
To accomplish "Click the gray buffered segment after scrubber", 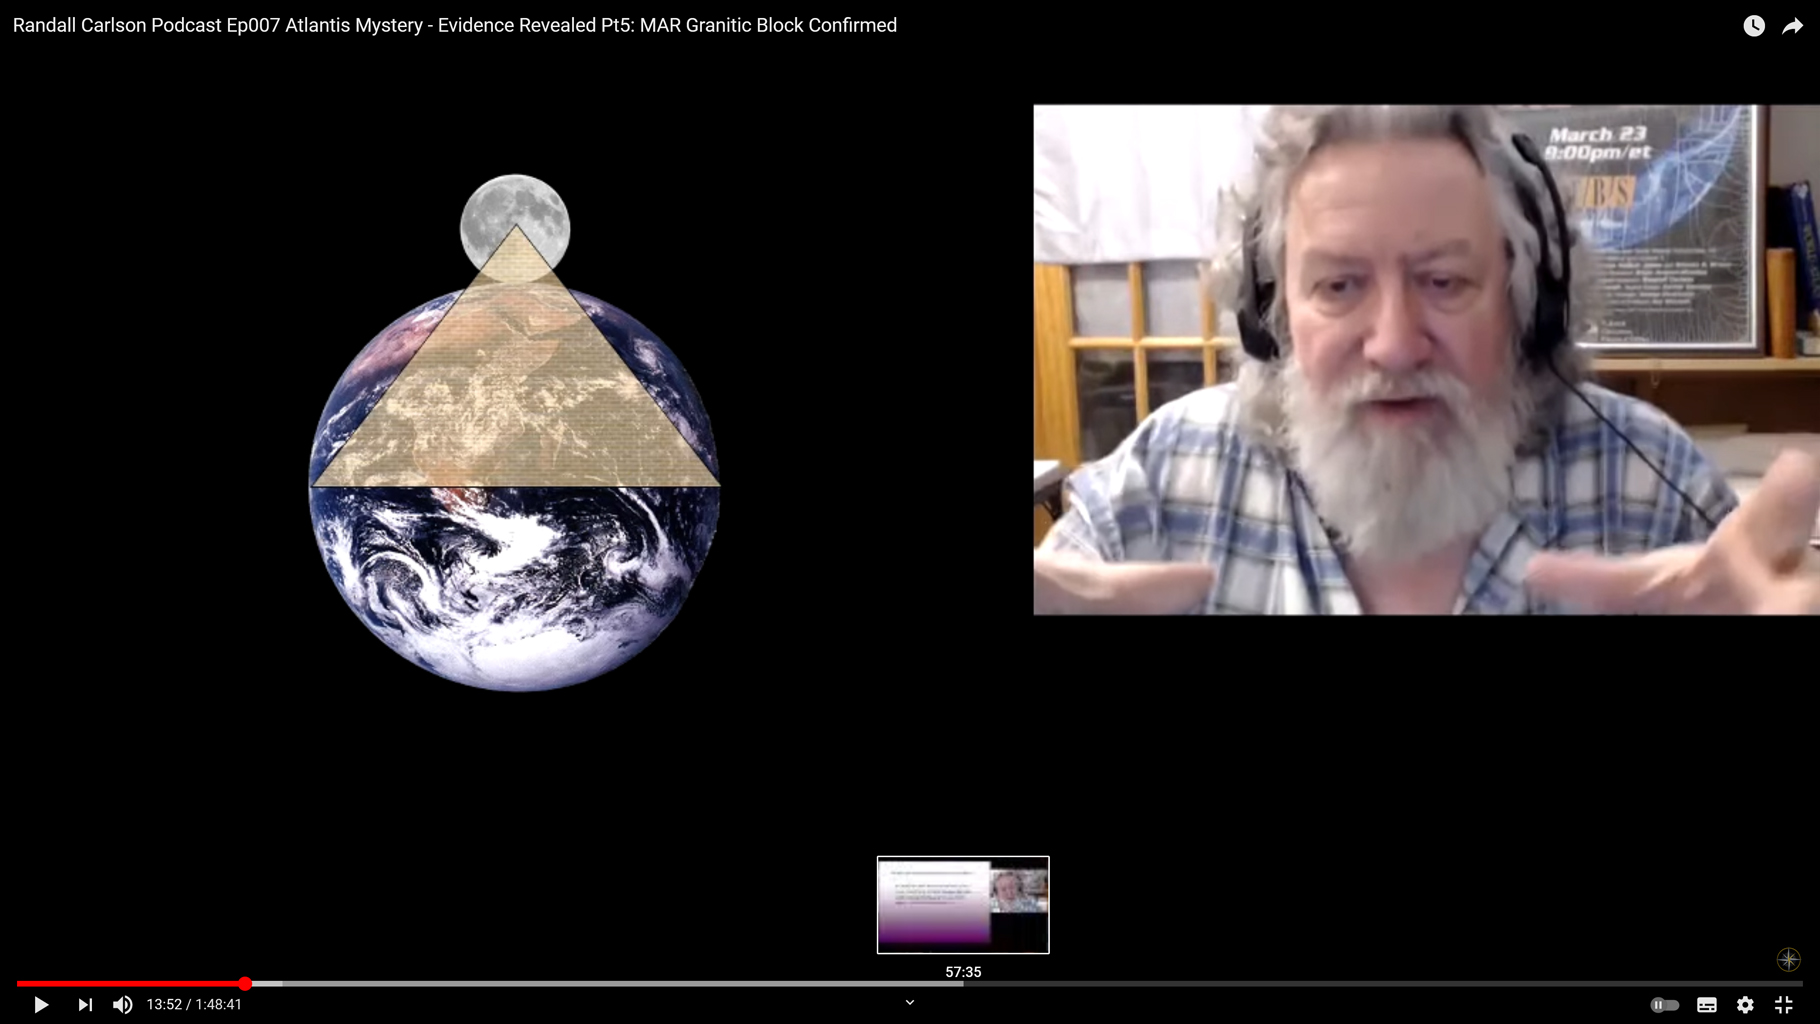I will click(x=266, y=984).
